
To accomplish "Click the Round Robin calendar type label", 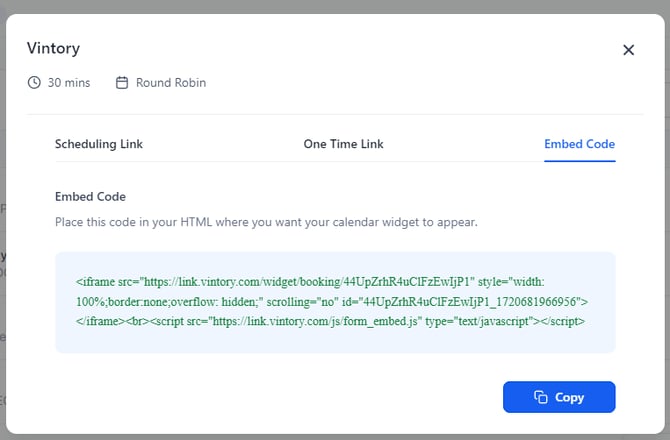I will click(171, 82).
